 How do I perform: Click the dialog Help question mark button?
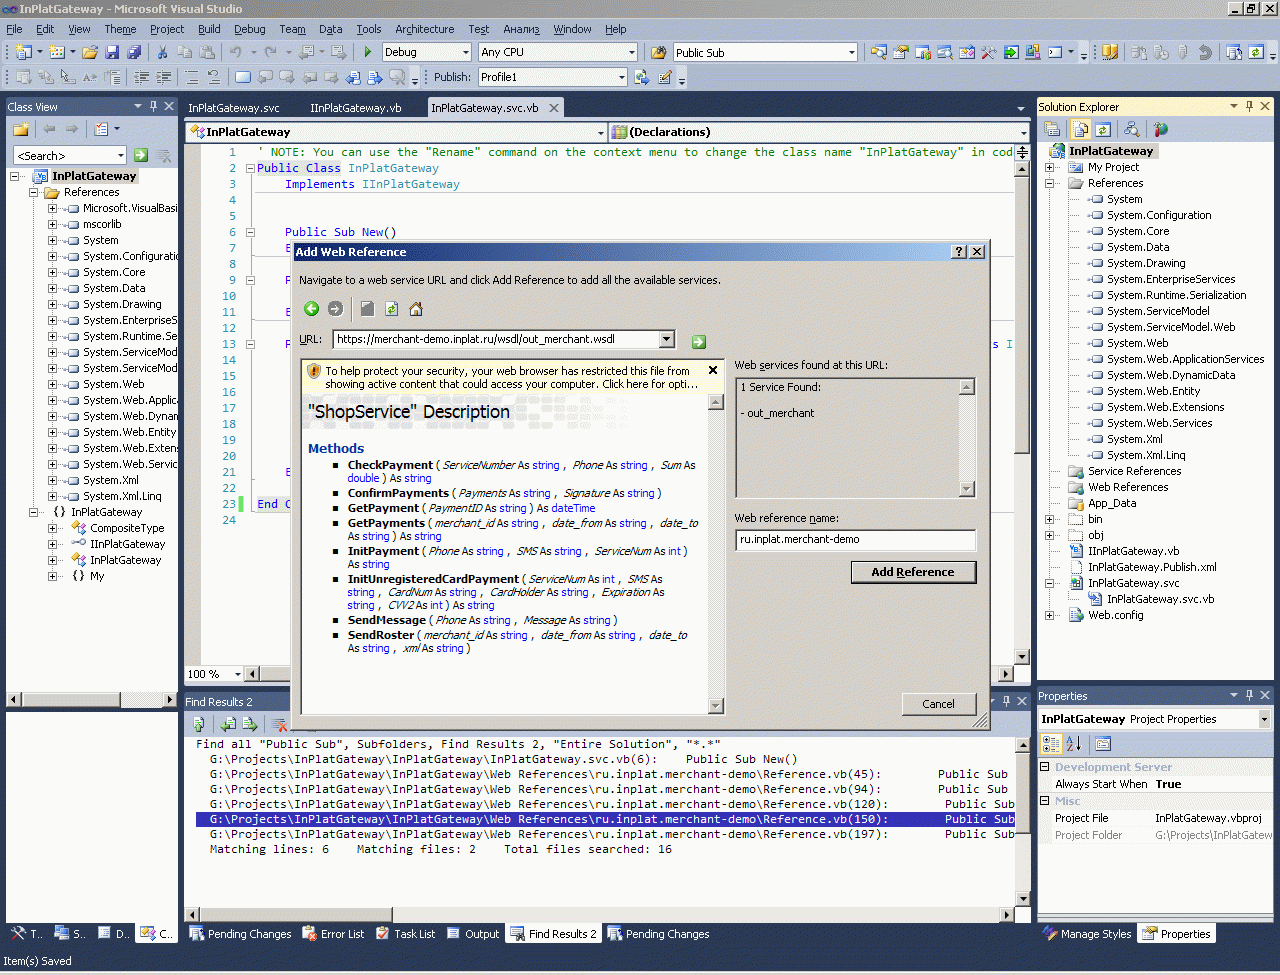coord(959,252)
